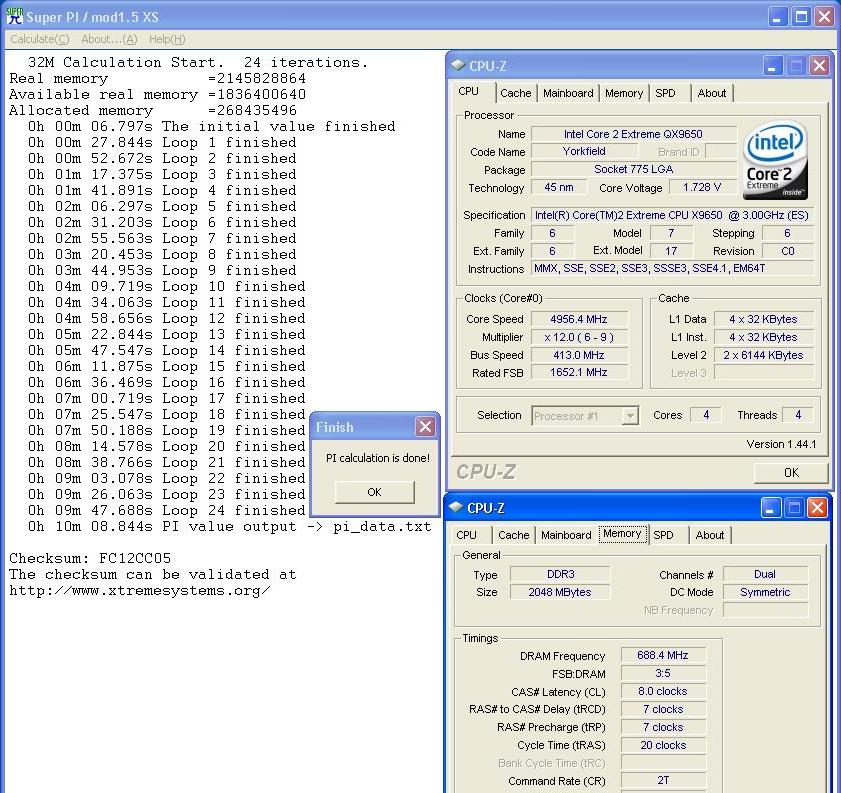Click the Version 1.44.1 label

[x=781, y=444]
